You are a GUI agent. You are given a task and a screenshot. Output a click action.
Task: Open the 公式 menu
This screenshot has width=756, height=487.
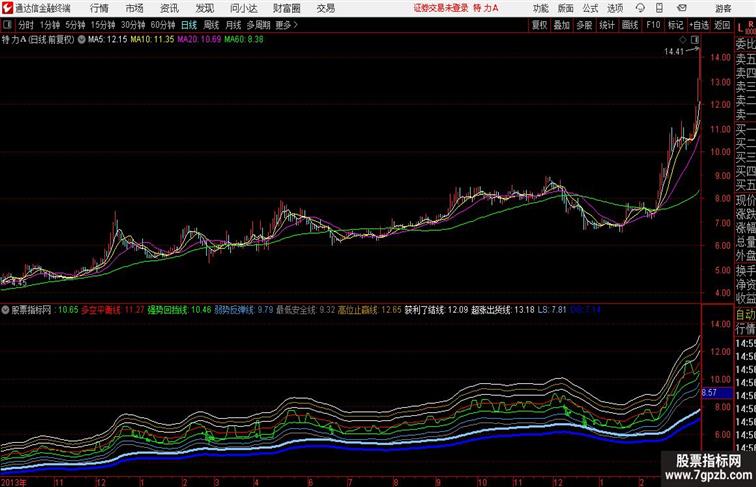(590, 8)
